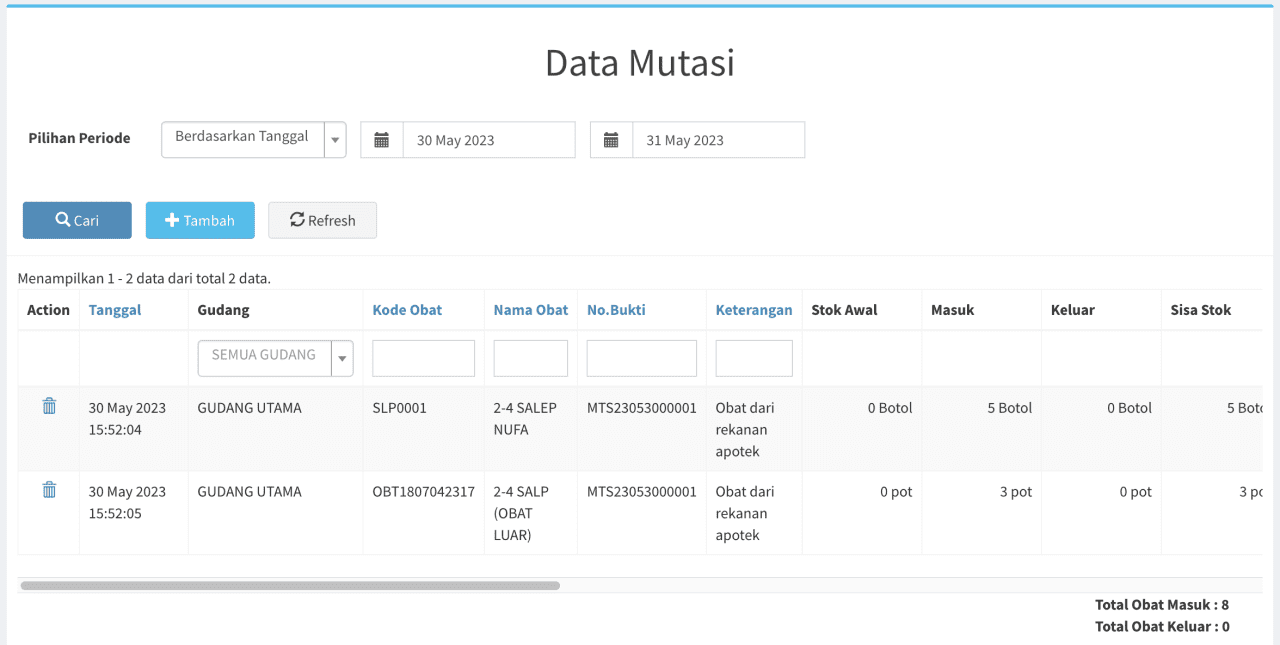Click the 31 May 2023 end date field
Viewport: 1280px width, 645px height.
(x=717, y=140)
